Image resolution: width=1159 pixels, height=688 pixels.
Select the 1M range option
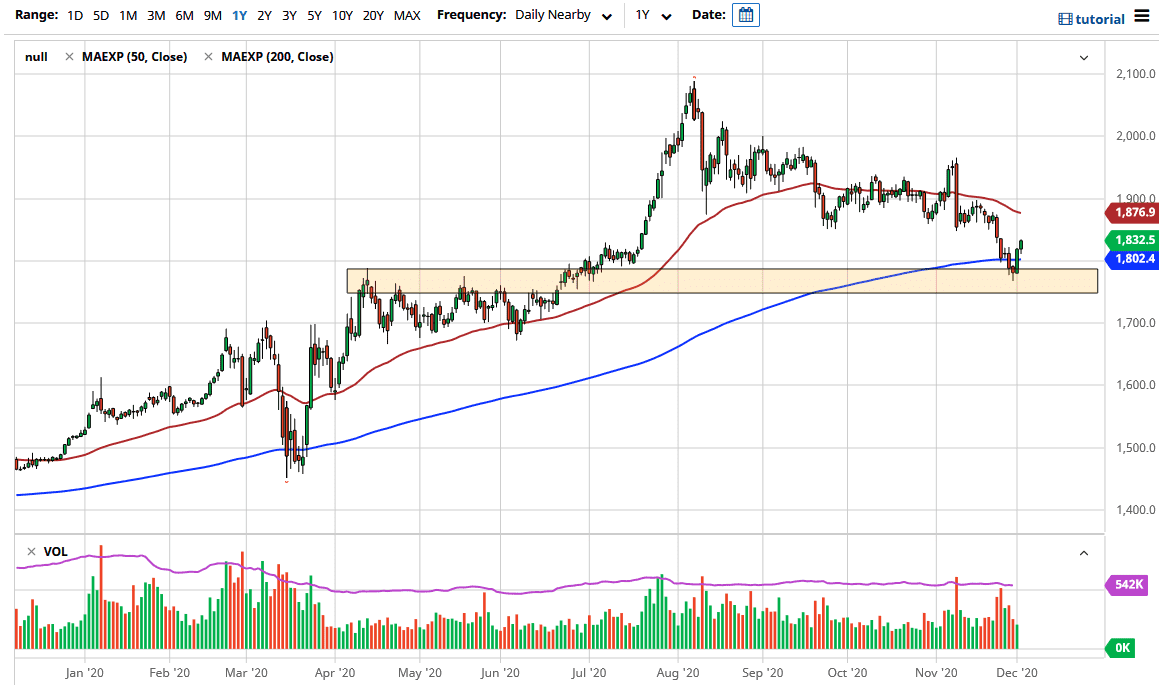point(128,15)
